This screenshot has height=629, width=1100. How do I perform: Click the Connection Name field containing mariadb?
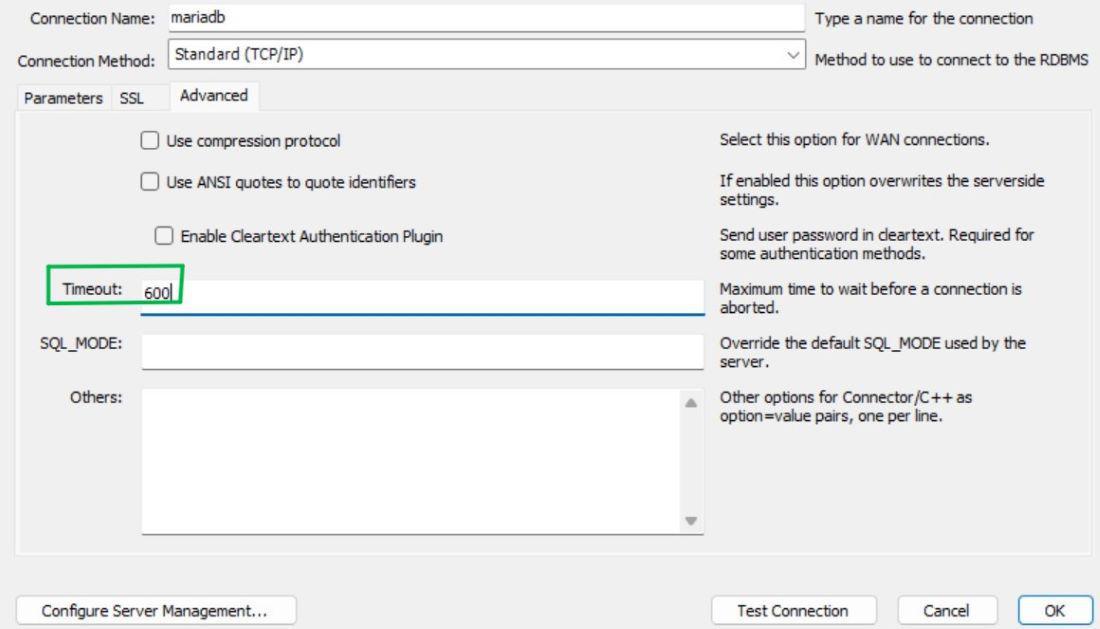pos(485,18)
